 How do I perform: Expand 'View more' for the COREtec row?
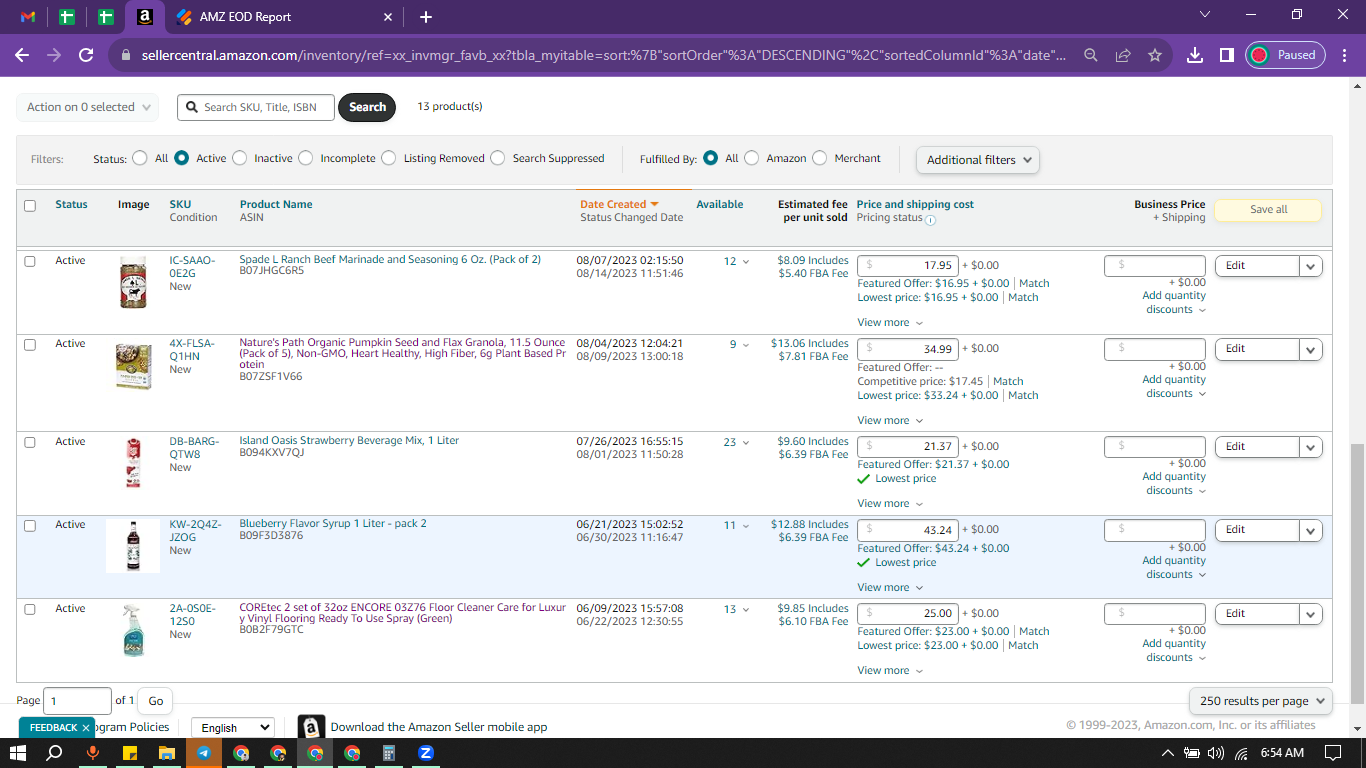pos(890,671)
